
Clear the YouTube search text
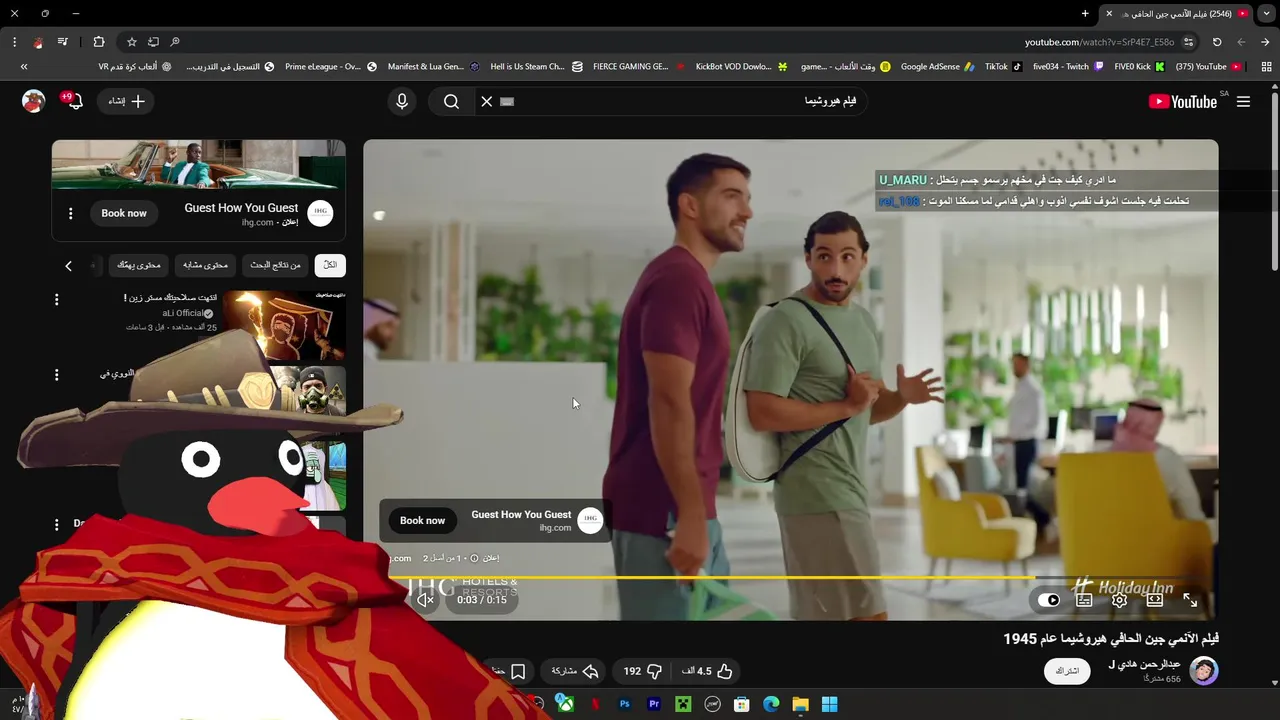(487, 101)
